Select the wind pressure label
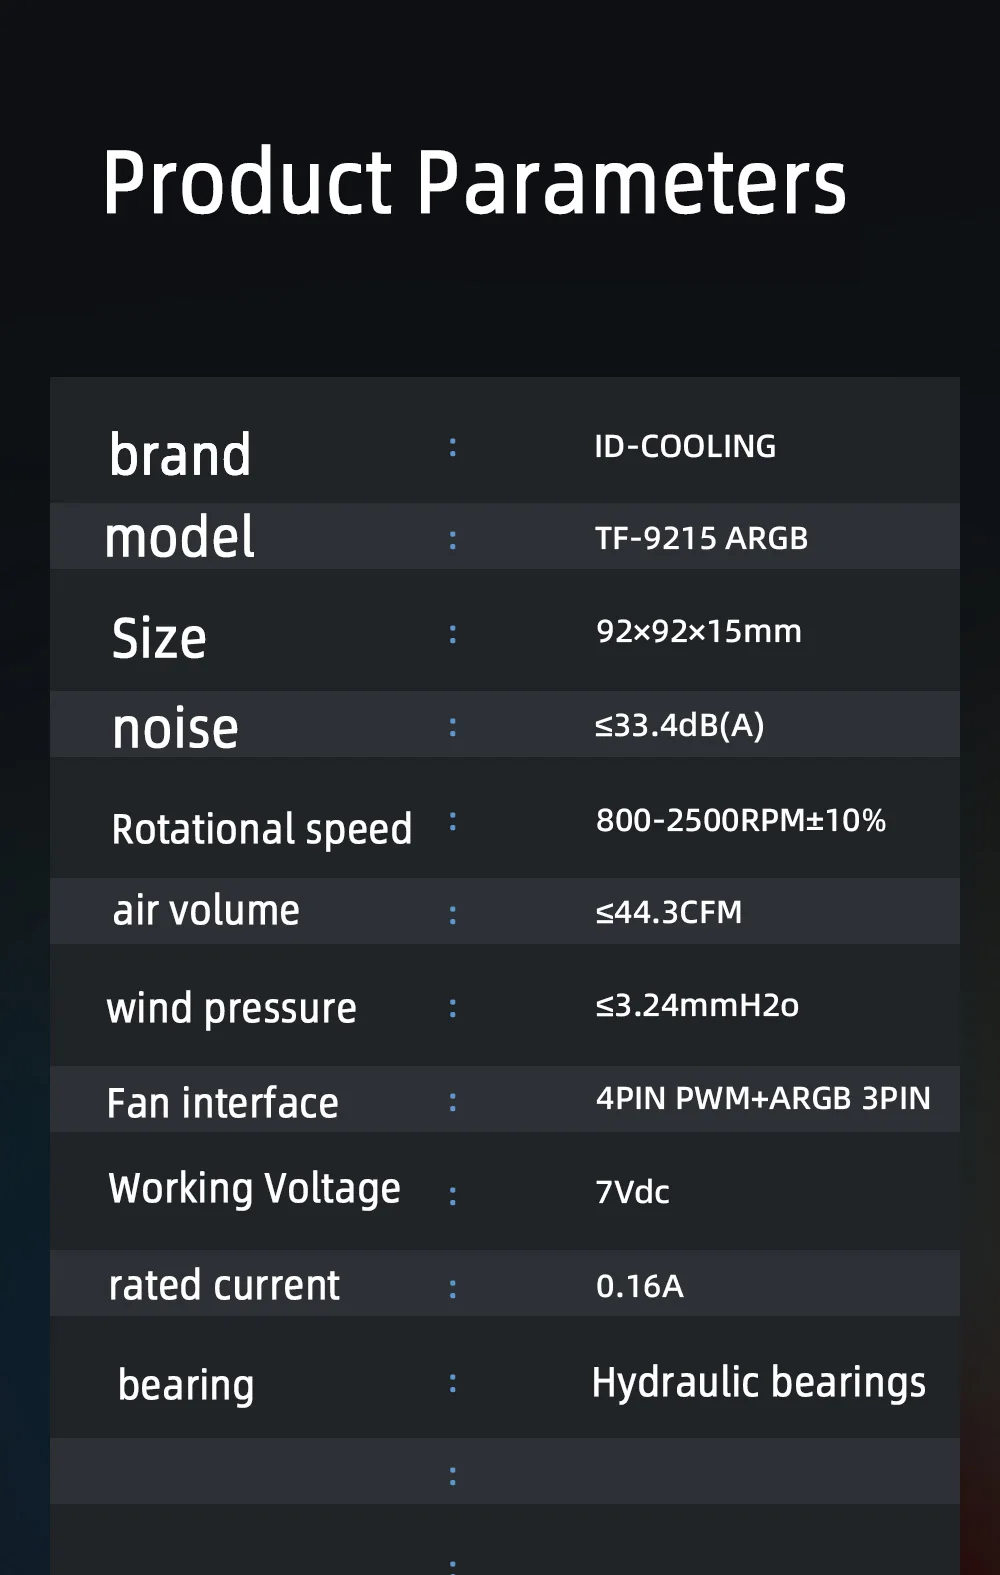The height and width of the screenshot is (1575, 1000). pyautogui.click(x=232, y=1008)
